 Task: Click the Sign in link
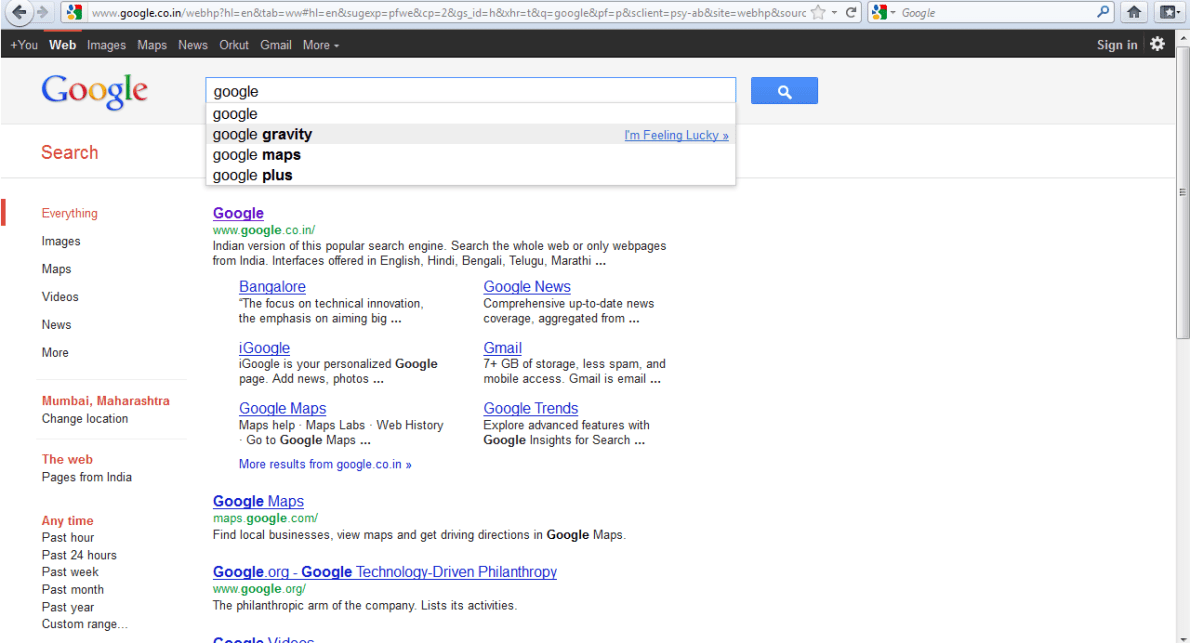coord(1117,44)
